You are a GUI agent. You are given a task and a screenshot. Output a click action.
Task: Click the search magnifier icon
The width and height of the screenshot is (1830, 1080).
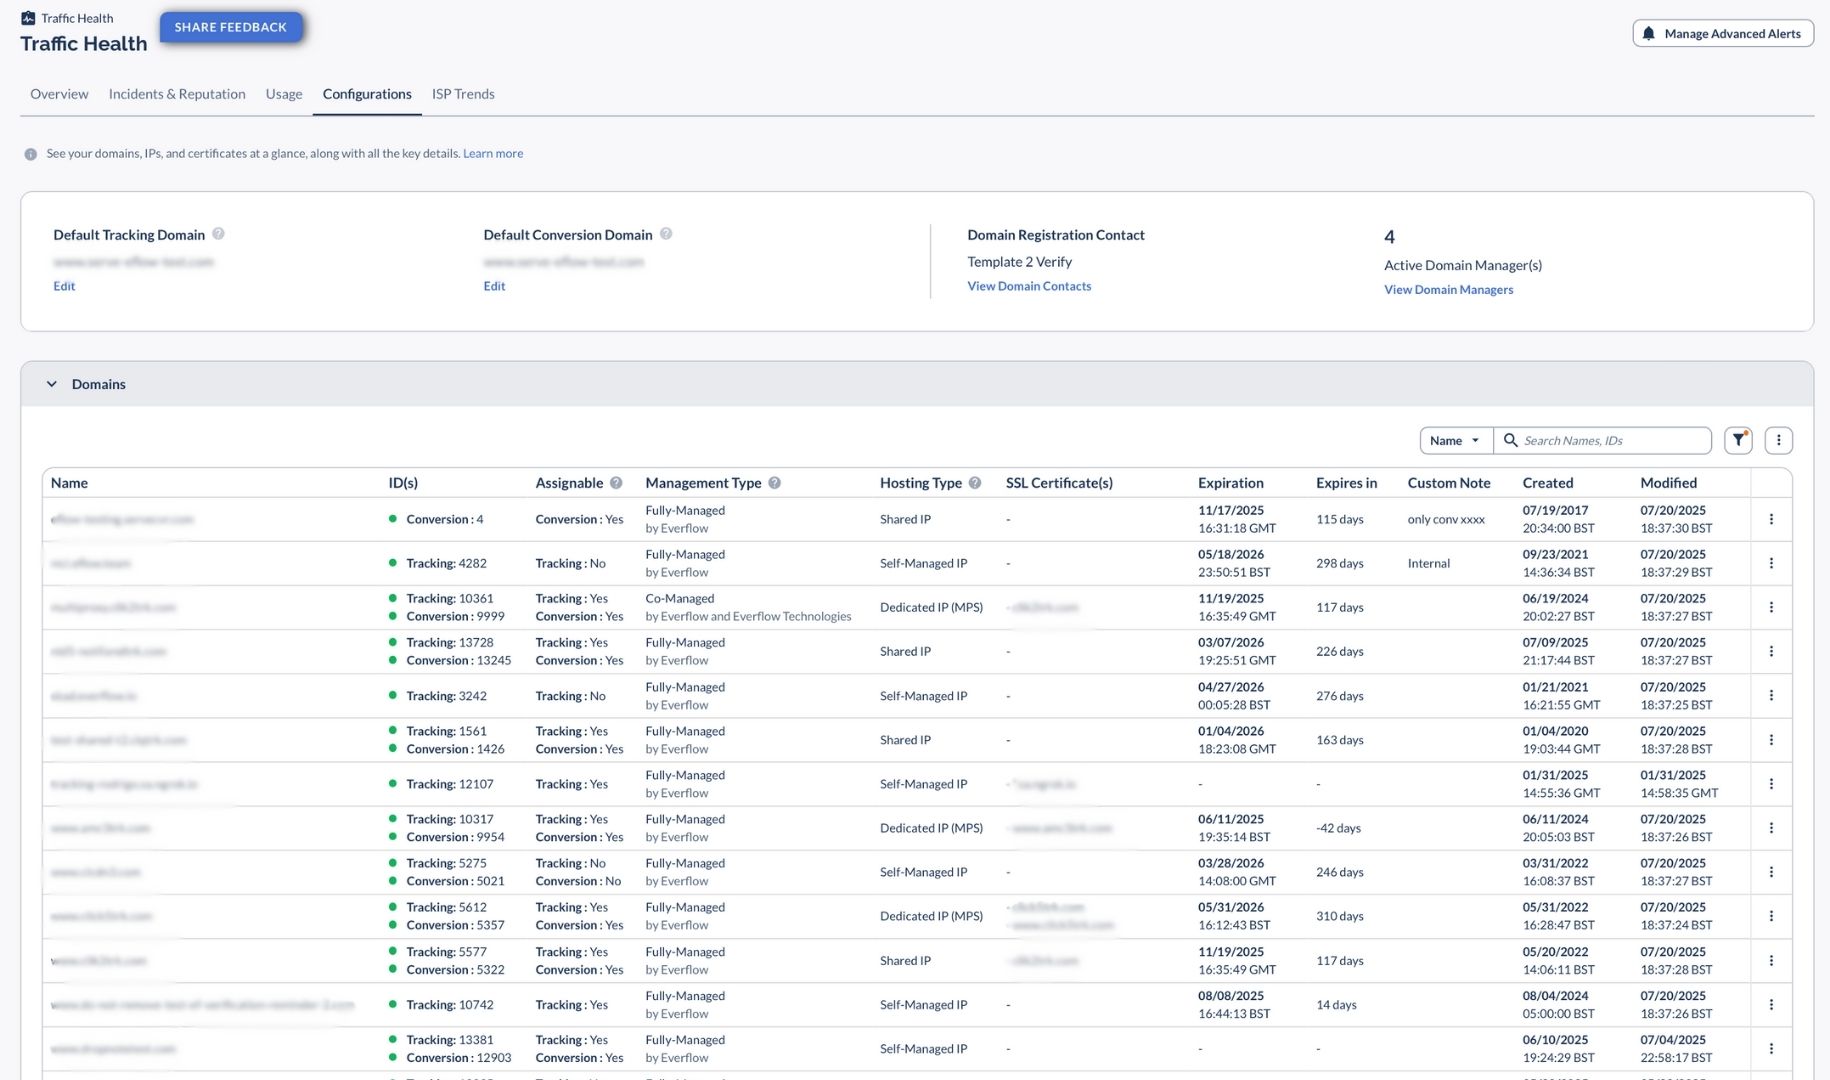(1511, 440)
